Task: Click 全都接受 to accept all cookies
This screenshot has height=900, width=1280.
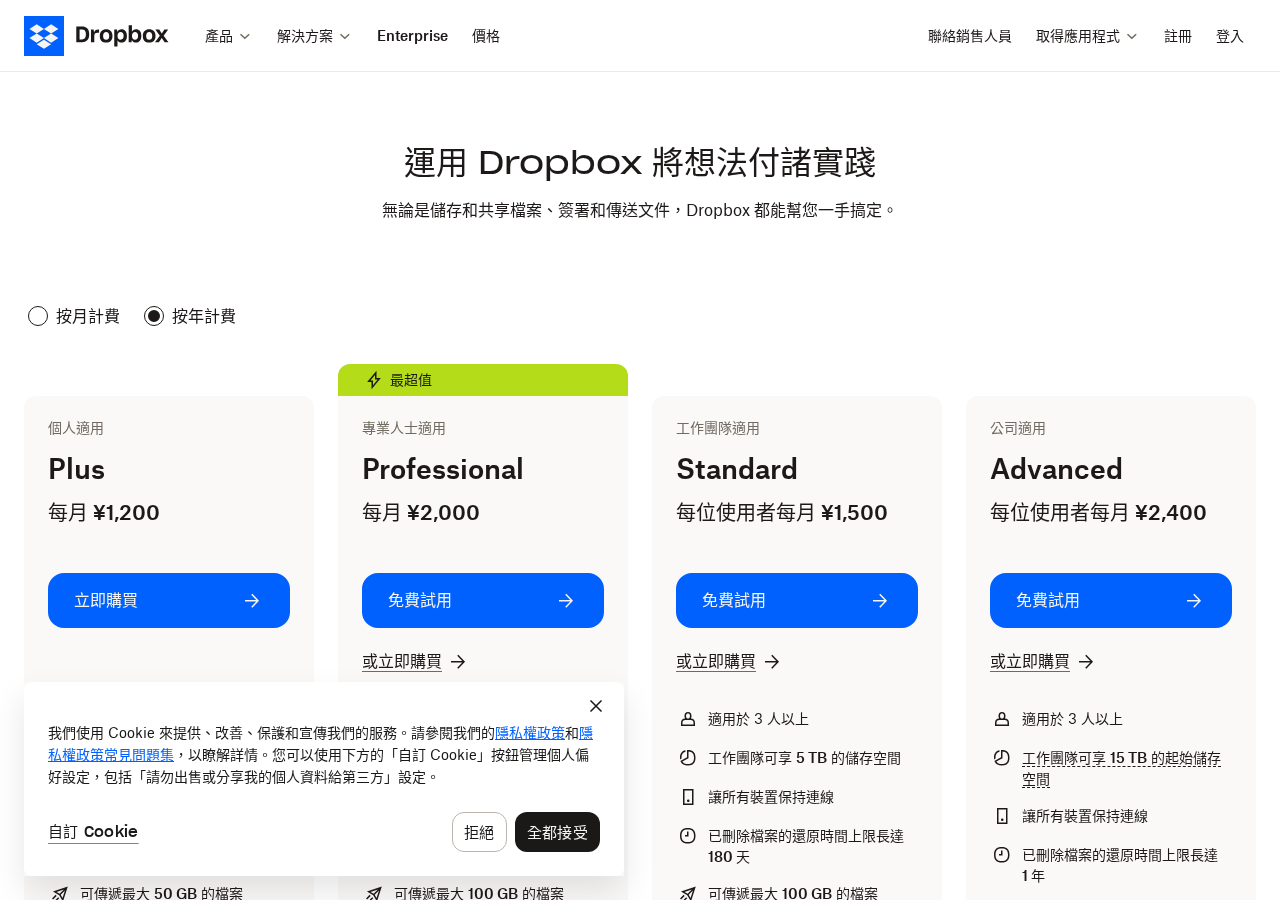Action: click(x=557, y=832)
